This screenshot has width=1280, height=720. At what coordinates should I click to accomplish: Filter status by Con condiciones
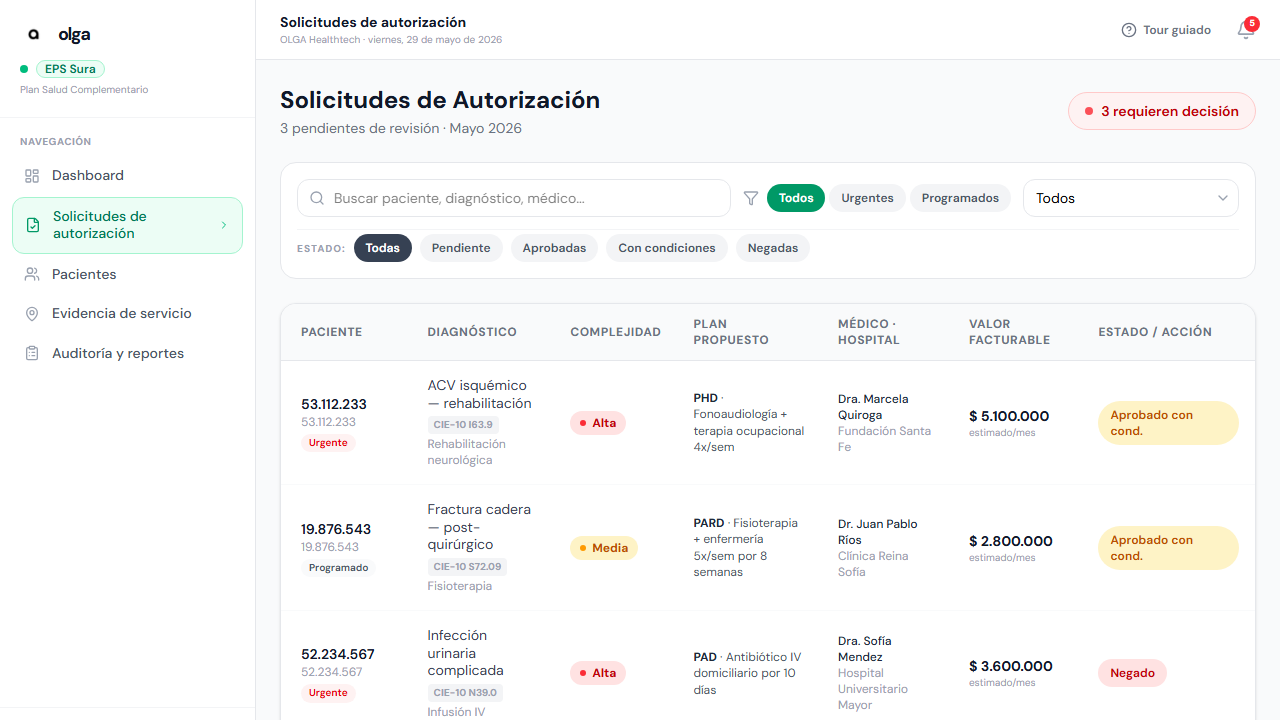tap(667, 248)
